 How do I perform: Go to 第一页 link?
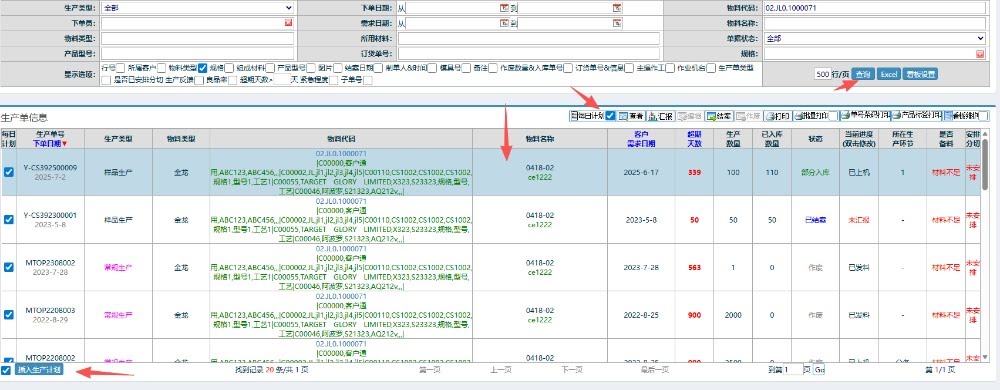coord(430,370)
